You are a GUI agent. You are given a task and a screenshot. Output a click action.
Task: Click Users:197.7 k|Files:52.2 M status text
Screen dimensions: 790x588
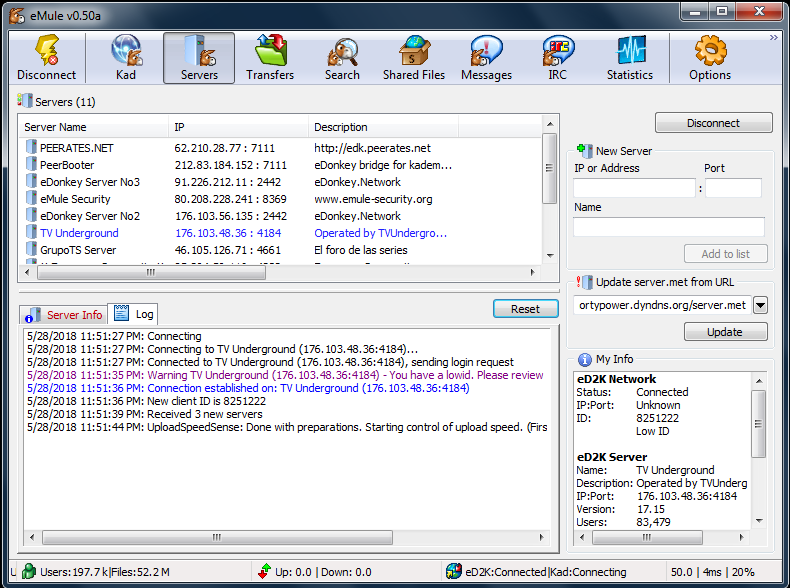coord(105,572)
